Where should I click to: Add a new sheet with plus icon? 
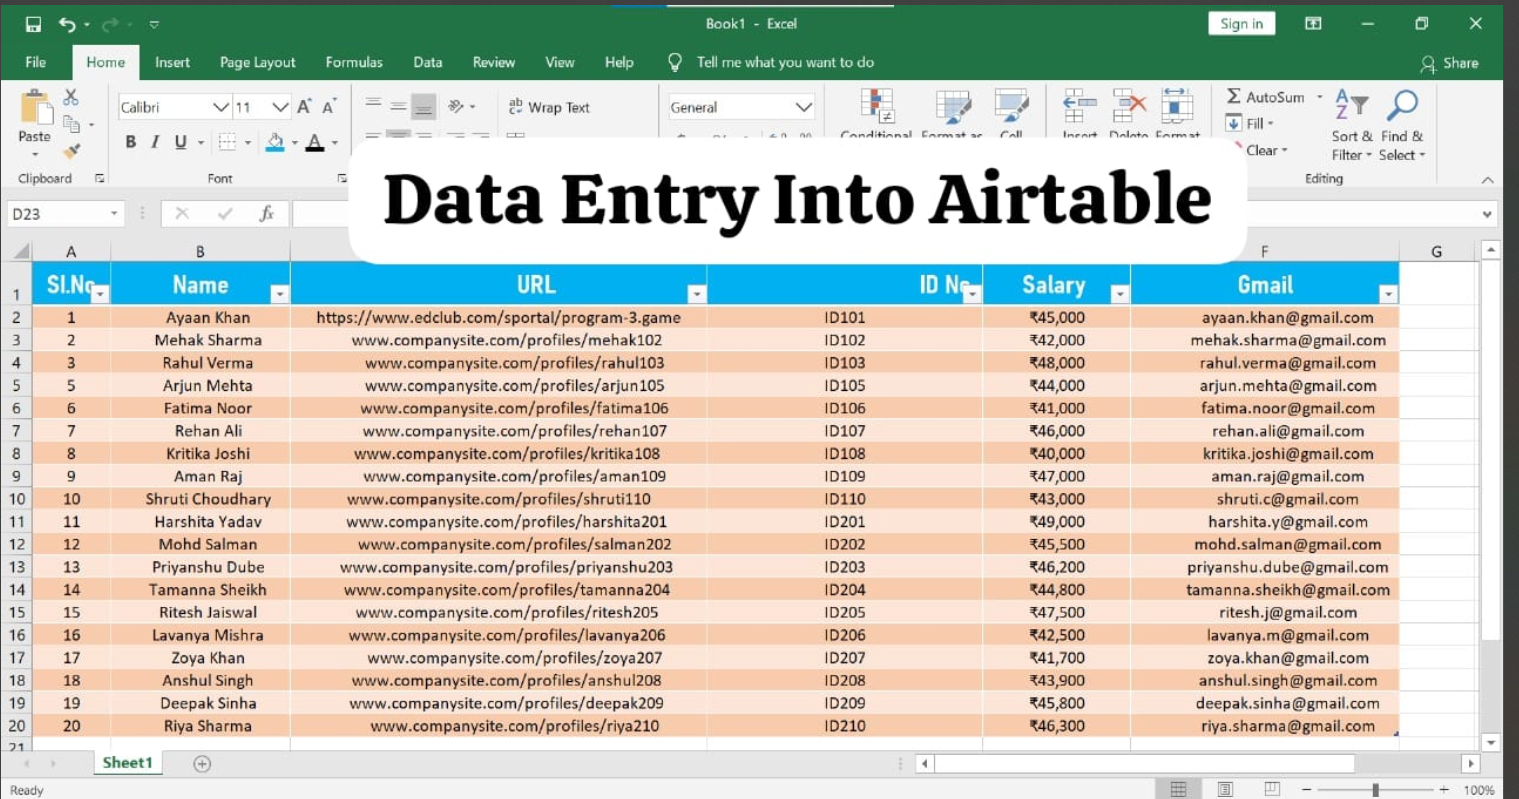coord(202,764)
